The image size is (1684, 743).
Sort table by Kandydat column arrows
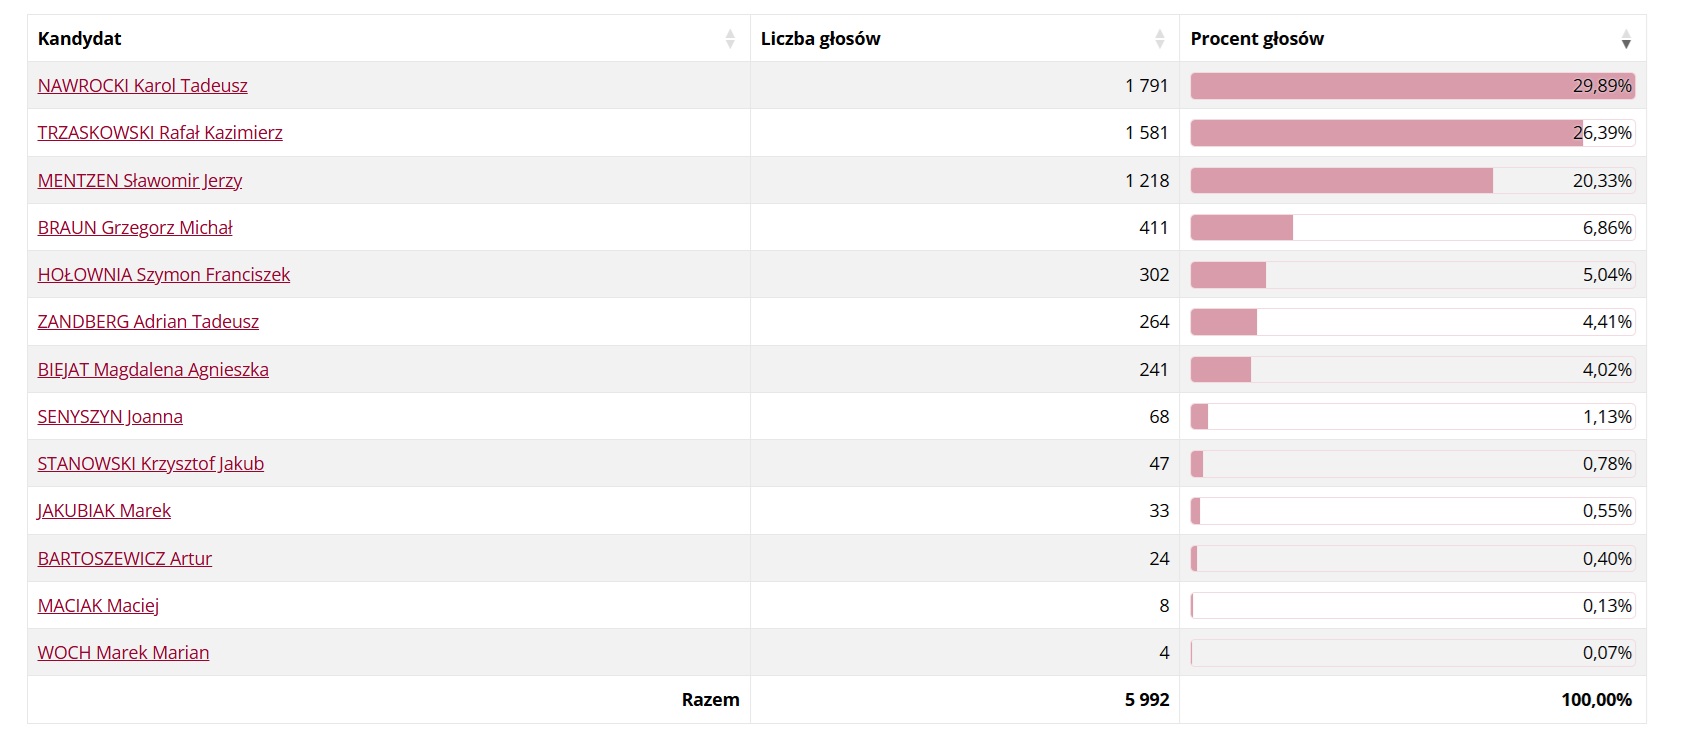click(x=730, y=39)
